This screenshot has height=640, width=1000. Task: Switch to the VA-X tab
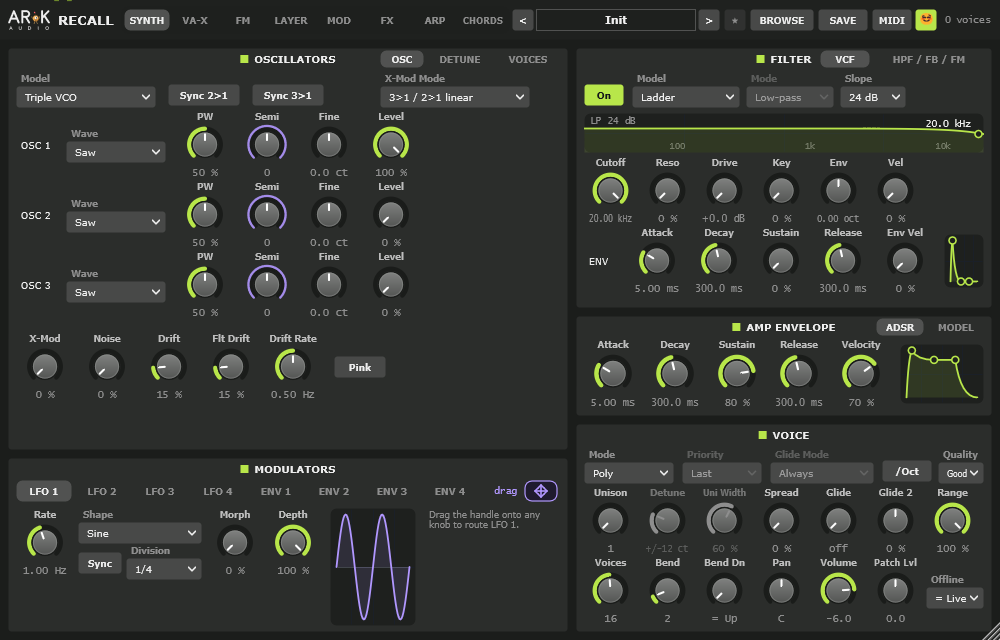click(195, 20)
